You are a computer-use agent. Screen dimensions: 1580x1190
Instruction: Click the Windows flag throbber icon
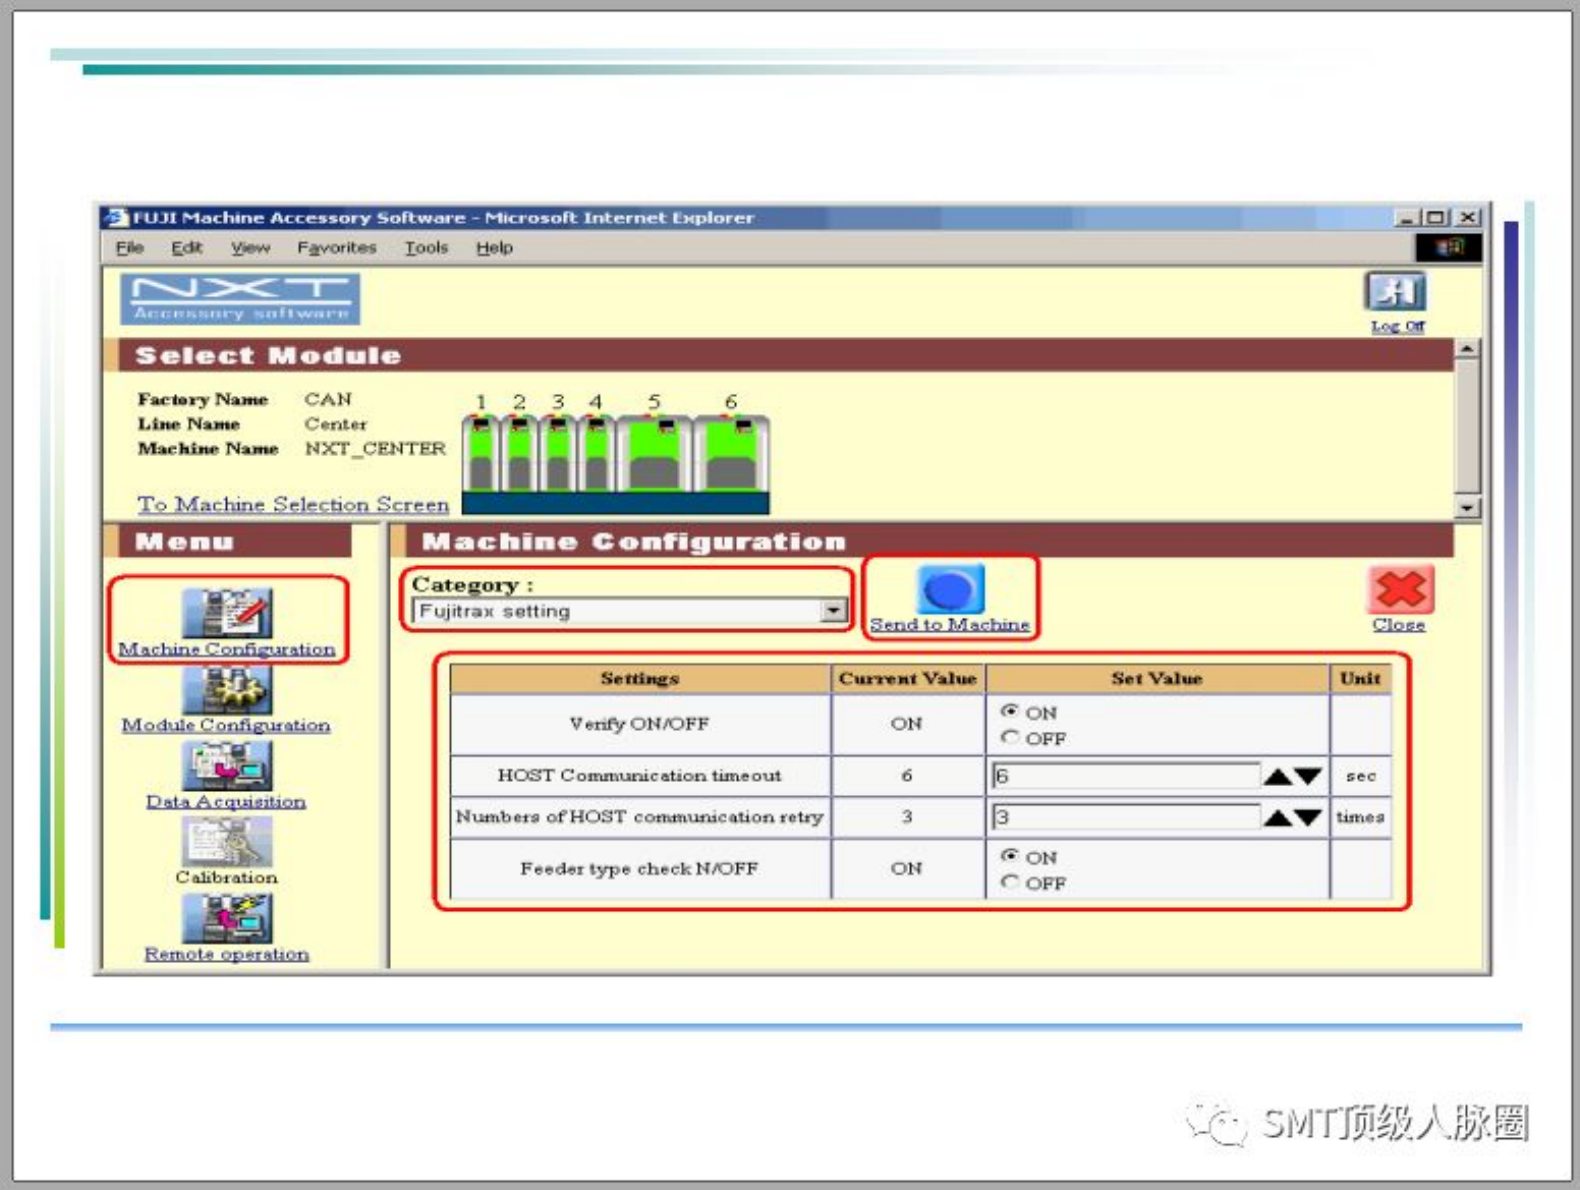click(x=1448, y=247)
